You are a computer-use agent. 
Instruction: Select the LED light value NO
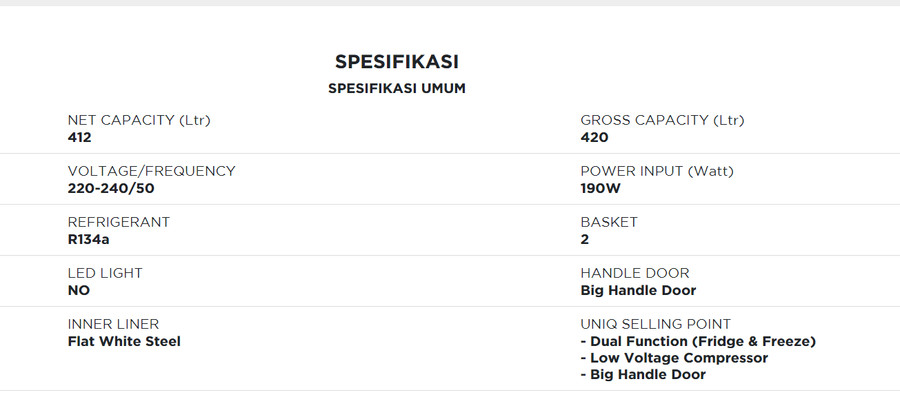click(x=79, y=290)
